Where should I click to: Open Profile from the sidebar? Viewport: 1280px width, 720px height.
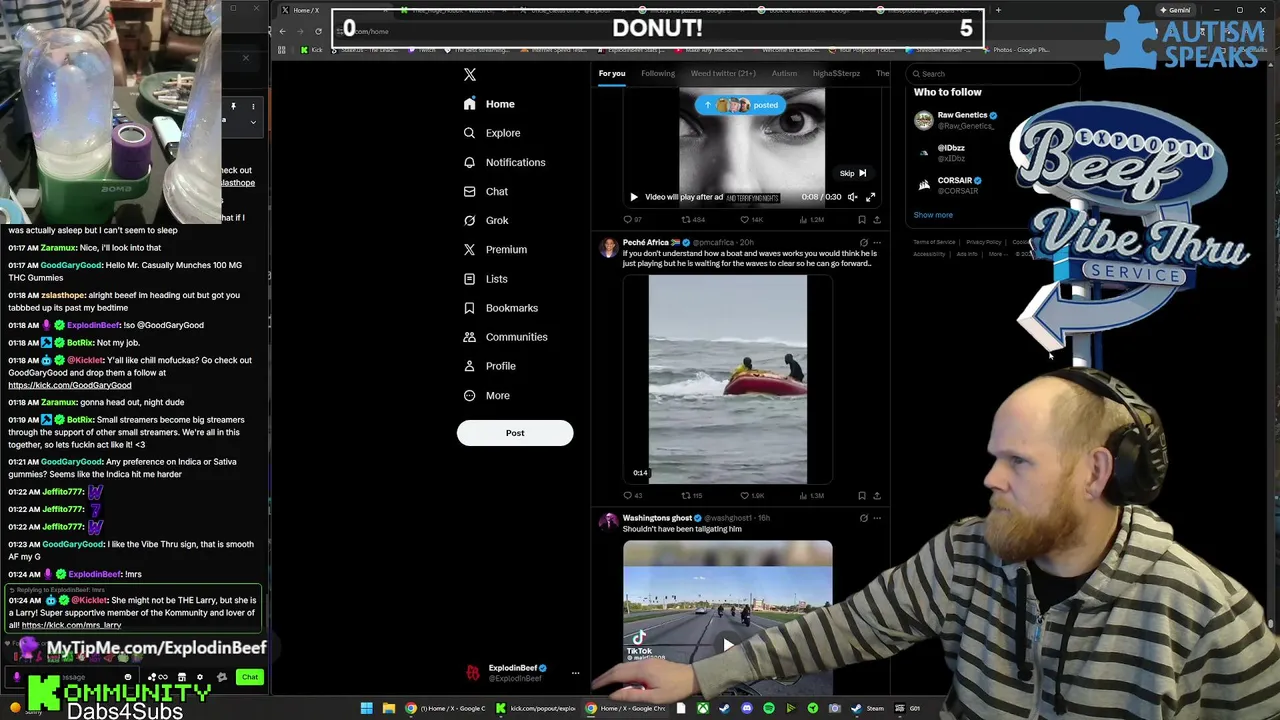pos(489,366)
